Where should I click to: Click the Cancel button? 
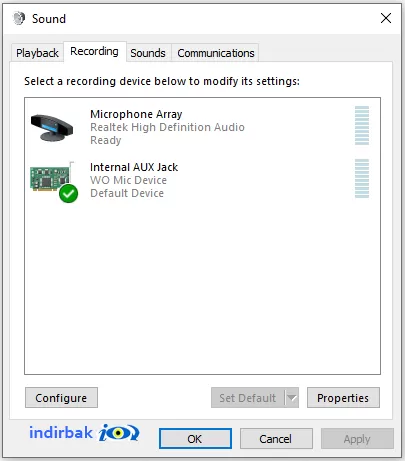pos(276,439)
